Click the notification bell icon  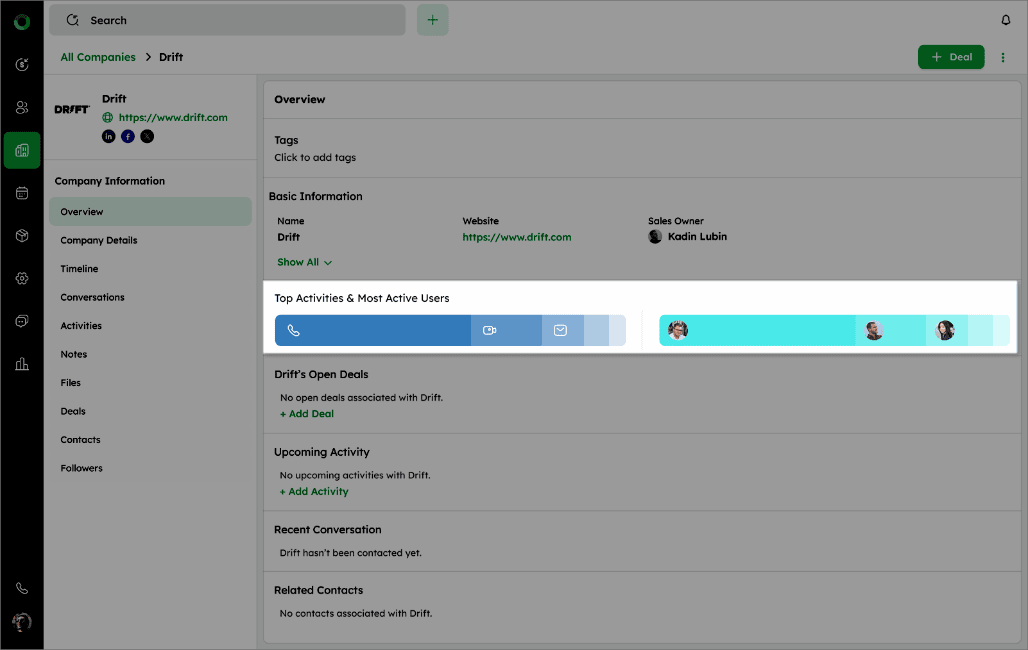pos(1006,20)
